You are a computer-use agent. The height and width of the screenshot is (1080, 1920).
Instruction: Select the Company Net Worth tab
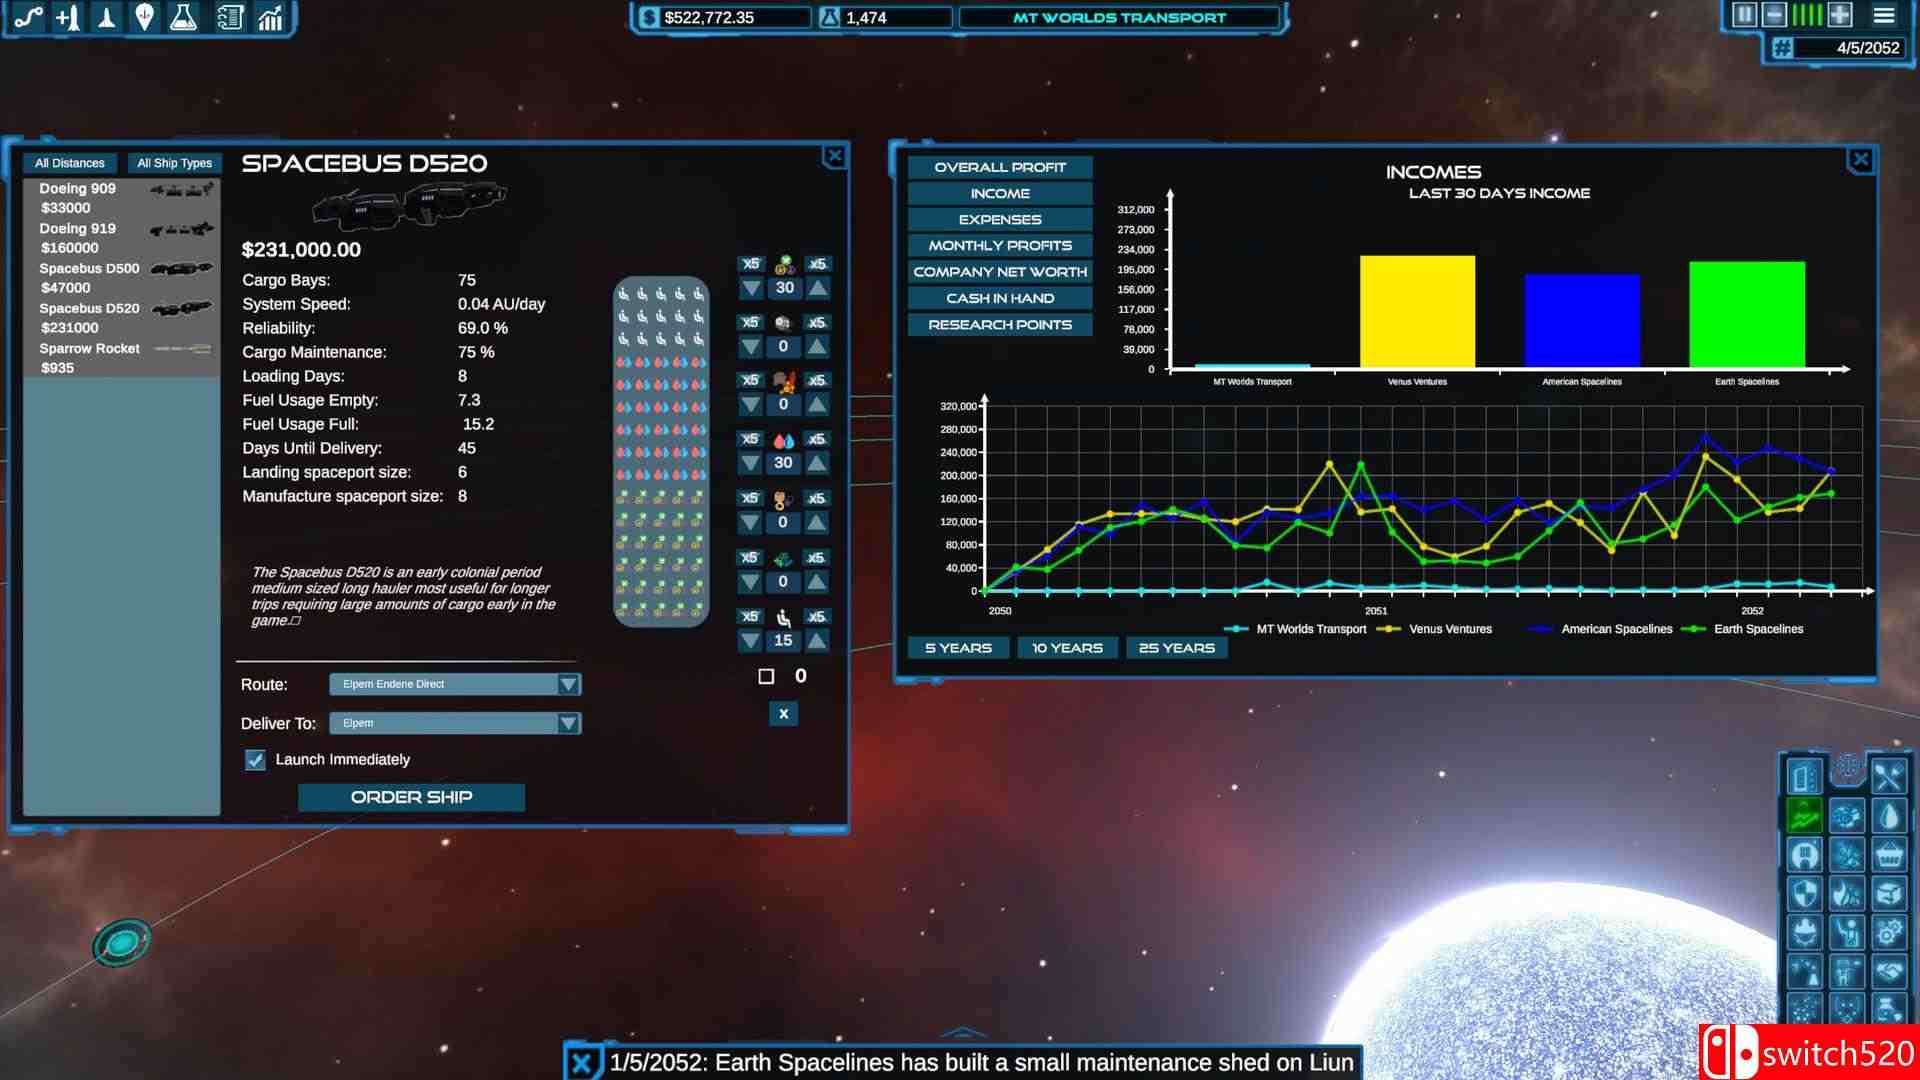coord(999,272)
